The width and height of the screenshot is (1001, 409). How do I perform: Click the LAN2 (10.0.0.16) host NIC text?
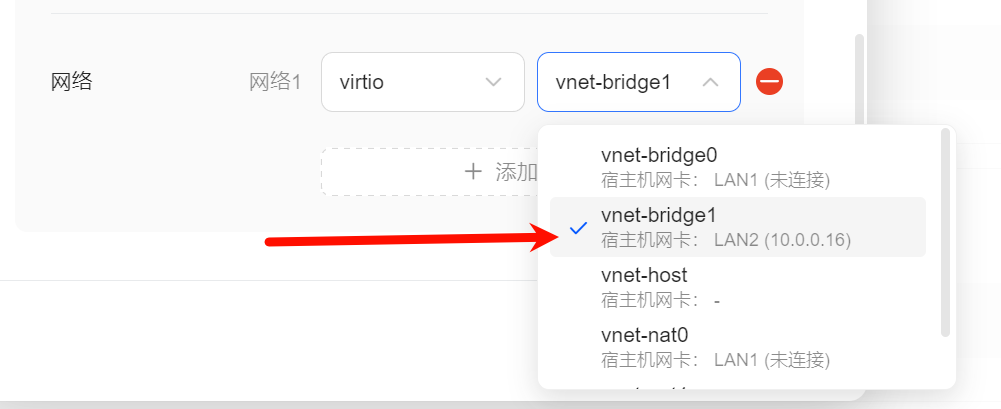click(x=783, y=241)
